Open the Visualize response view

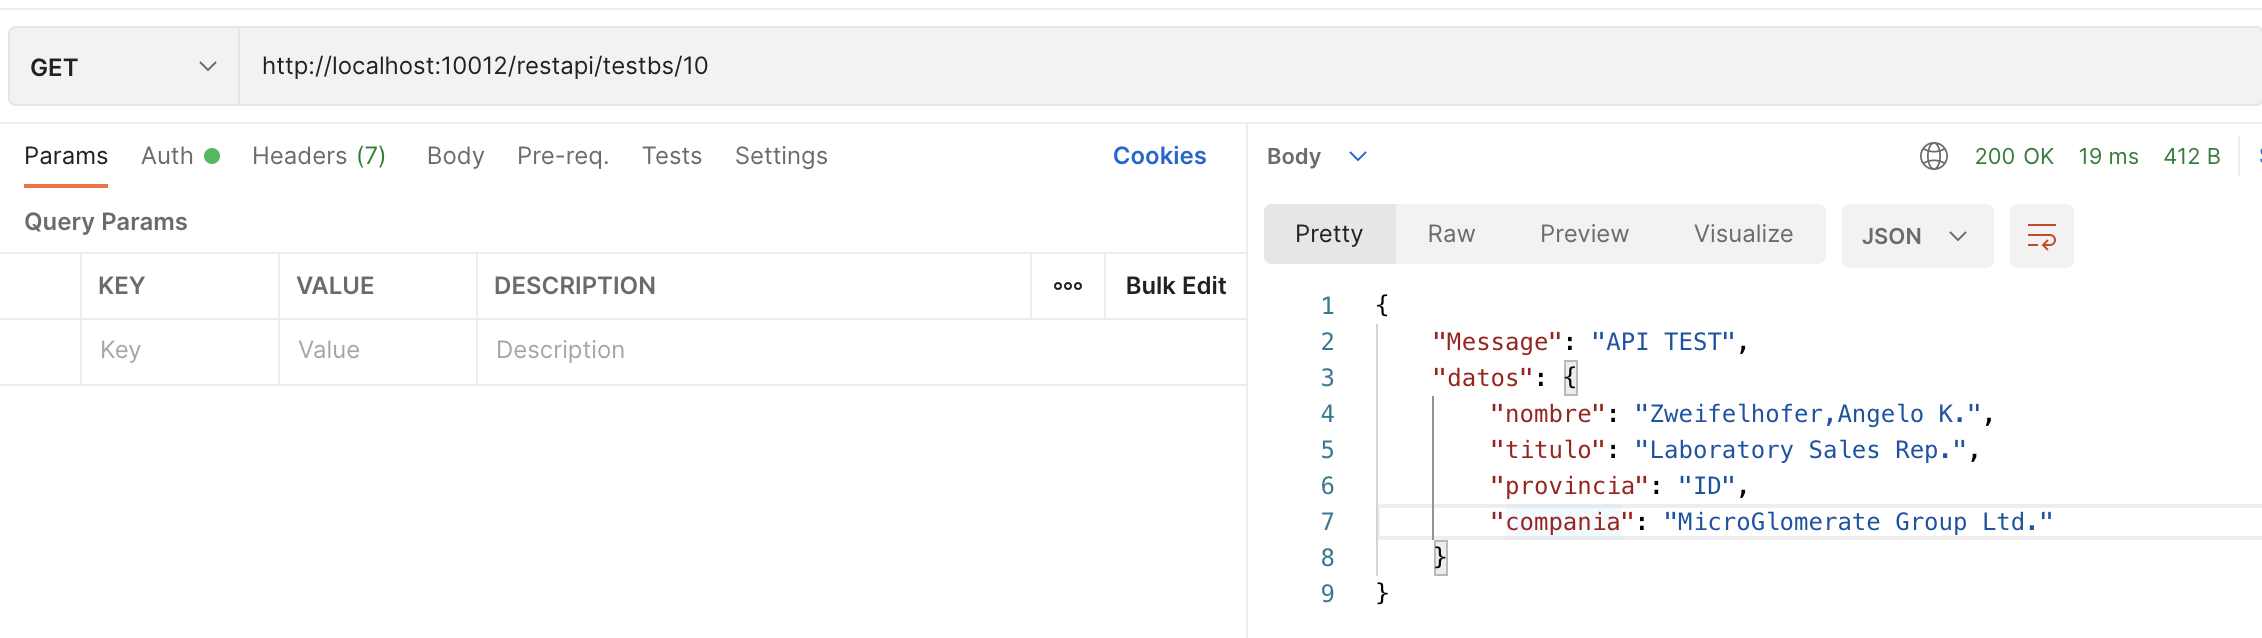[1743, 234]
